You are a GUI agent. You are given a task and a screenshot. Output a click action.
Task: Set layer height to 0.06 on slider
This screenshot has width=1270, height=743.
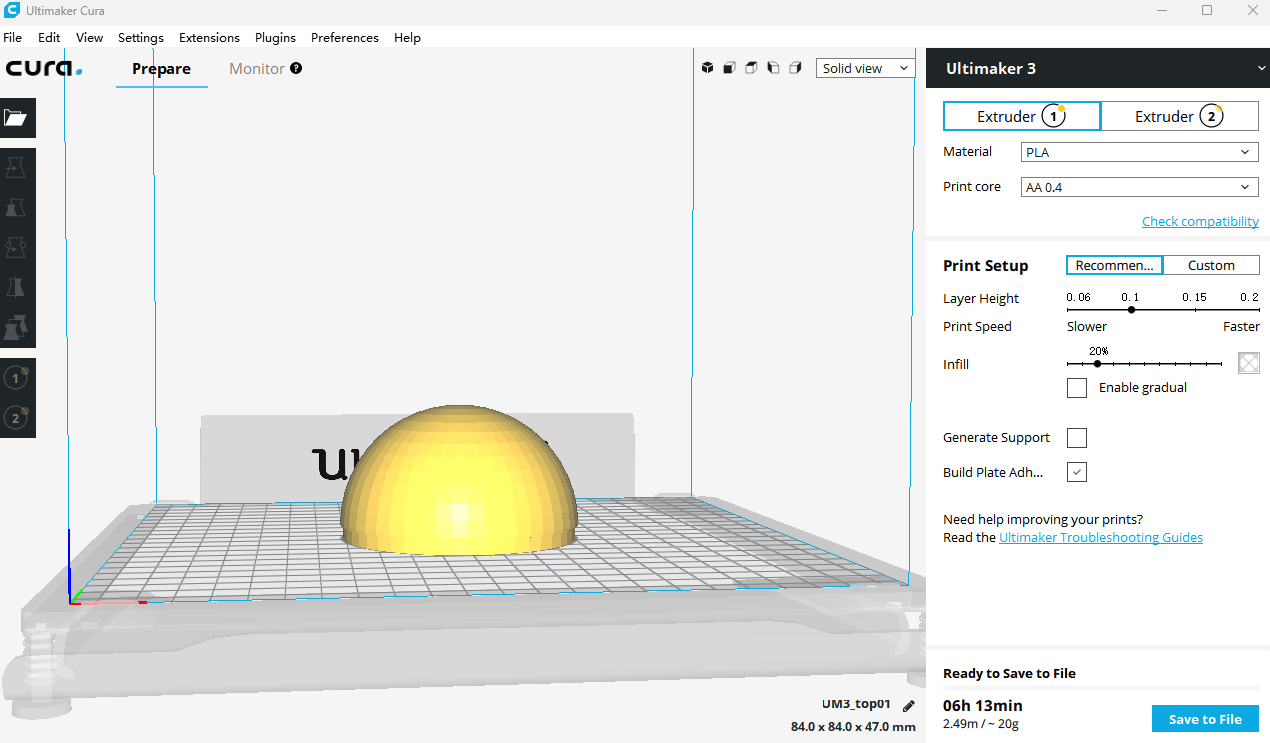(1069, 310)
